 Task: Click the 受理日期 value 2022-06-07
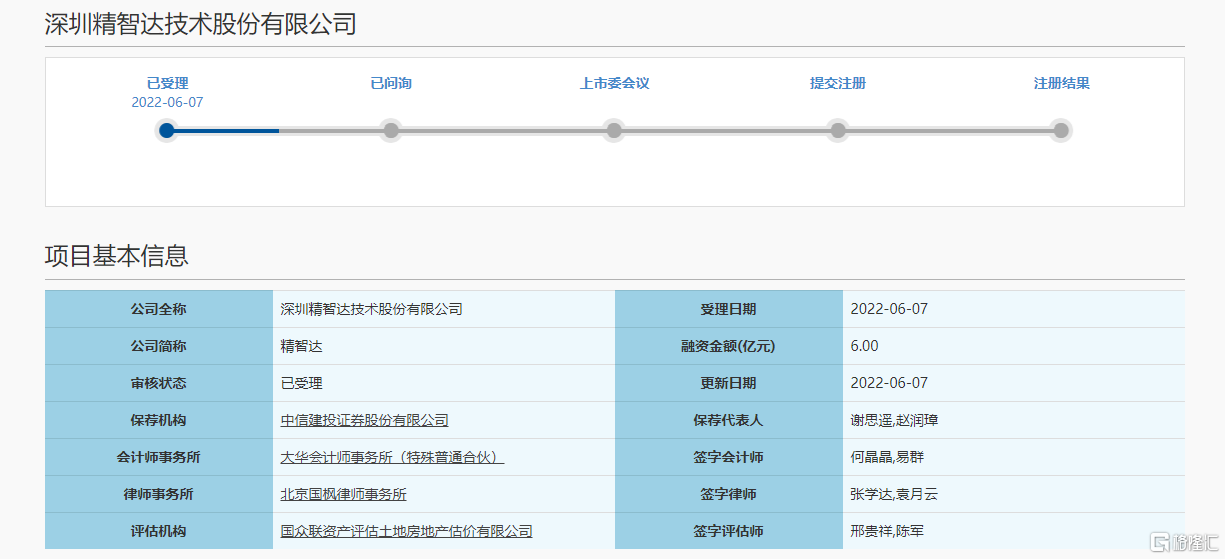click(889, 310)
